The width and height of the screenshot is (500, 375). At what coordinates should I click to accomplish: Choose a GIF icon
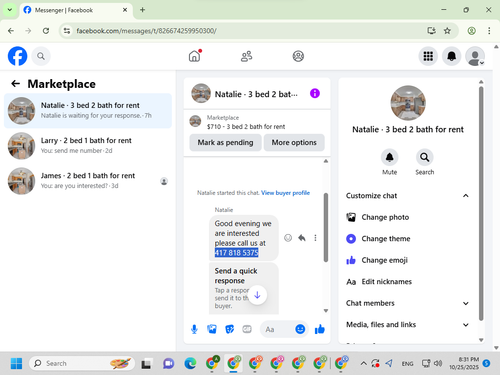coord(247,329)
